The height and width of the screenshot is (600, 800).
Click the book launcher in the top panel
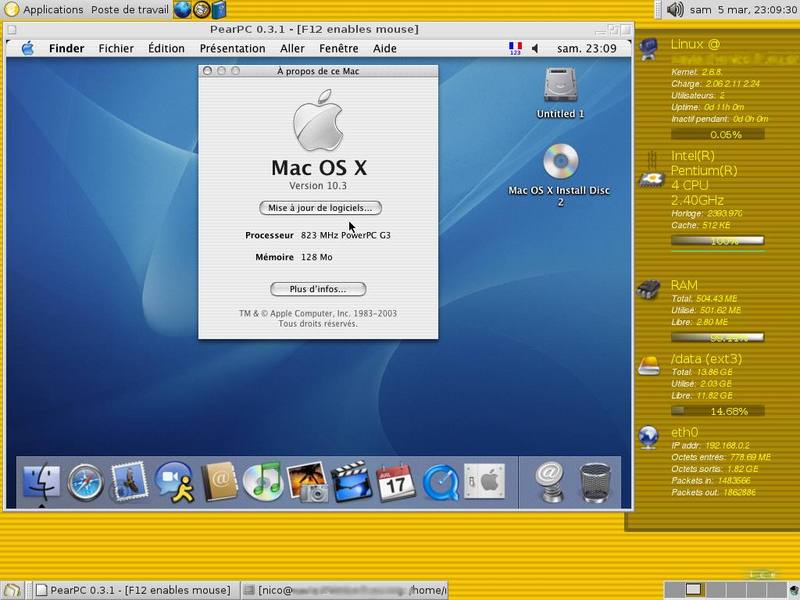point(219,9)
